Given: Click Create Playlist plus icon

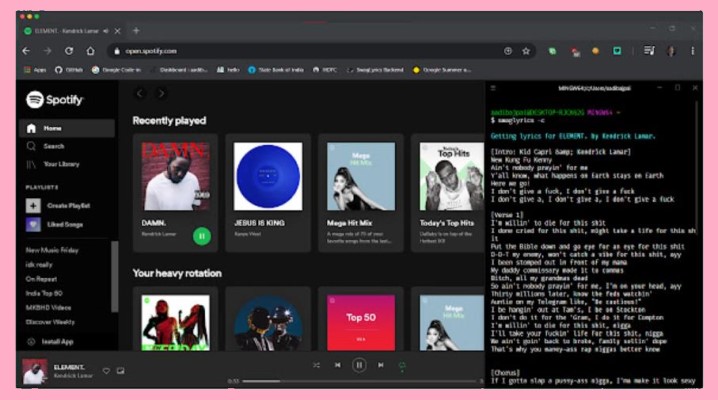Looking at the screenshot, I should (x=33, y=205).
